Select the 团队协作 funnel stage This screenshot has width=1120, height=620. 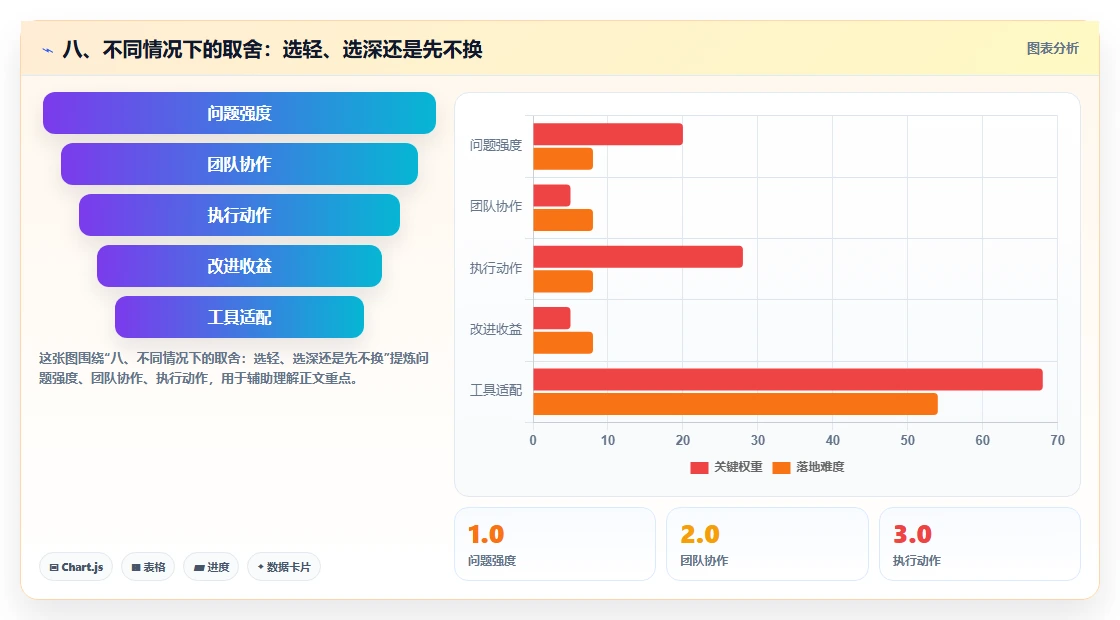(x=239, y=164)
